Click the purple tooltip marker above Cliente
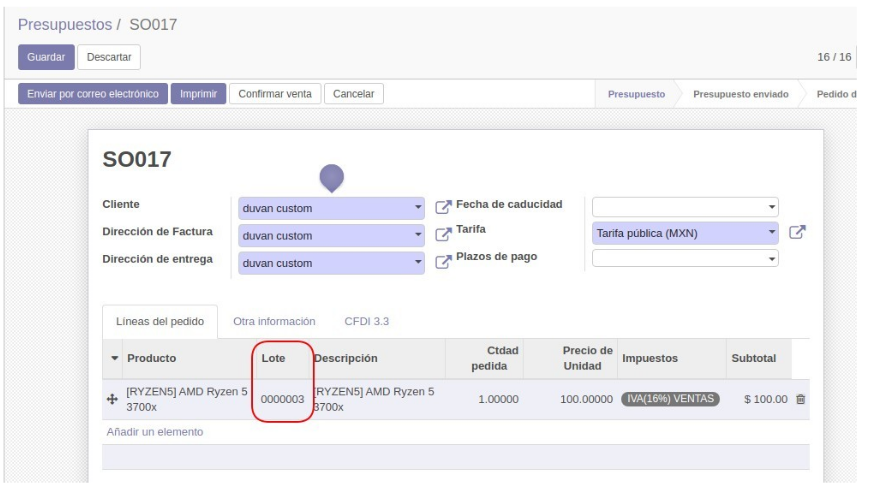870x493 pixels. (x=332, y=178)
